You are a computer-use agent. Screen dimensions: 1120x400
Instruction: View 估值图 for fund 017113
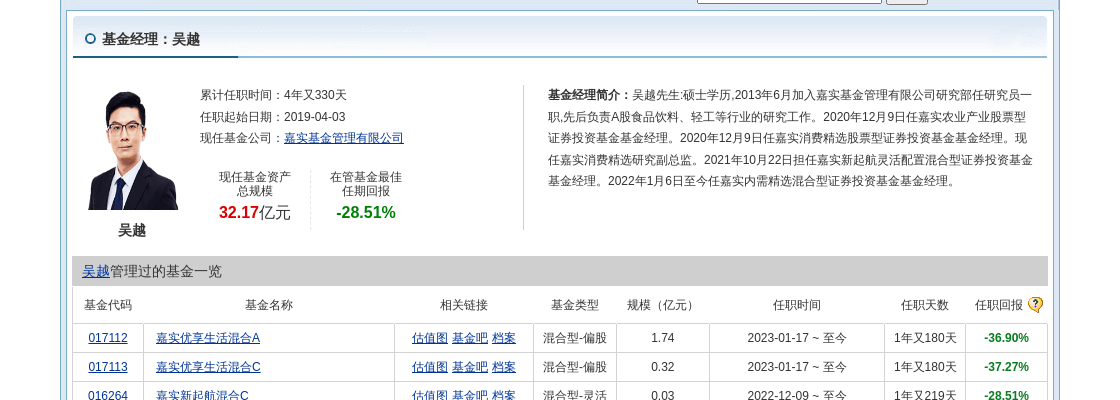pos(430,367)
